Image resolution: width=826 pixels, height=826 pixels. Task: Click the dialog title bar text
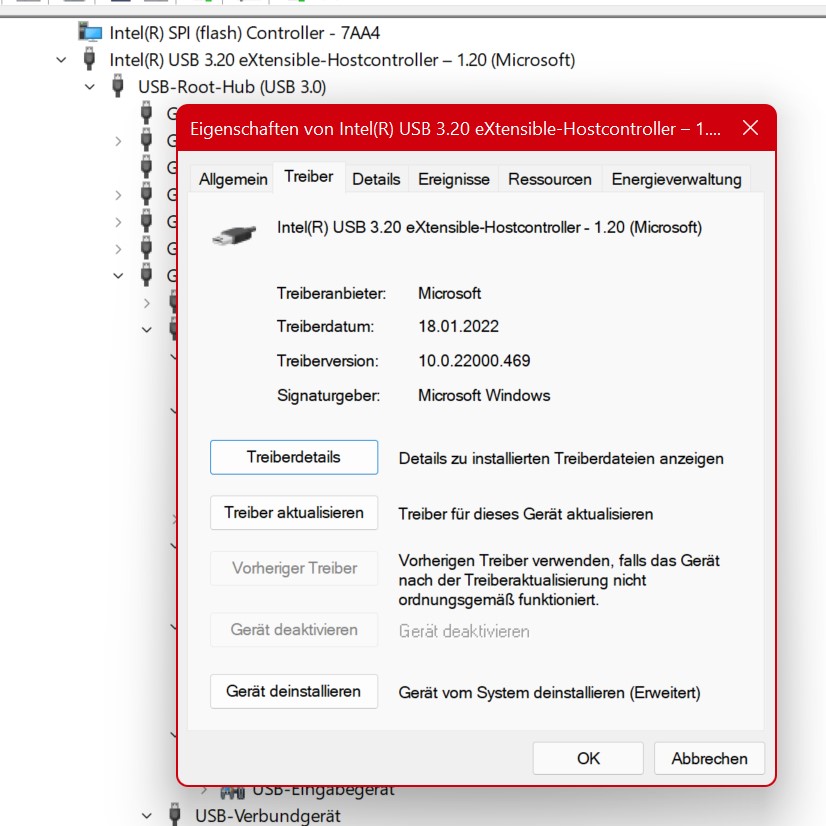pos(455,129)
